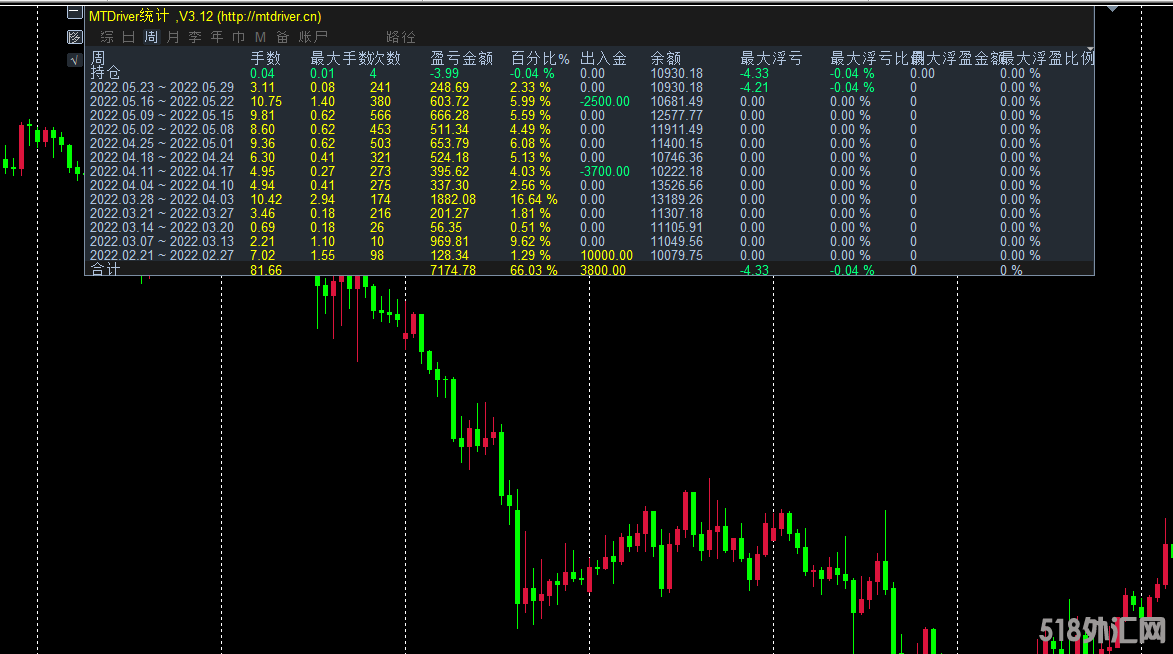Show the 季 quarterly statistics tab

tap(194, 37)
